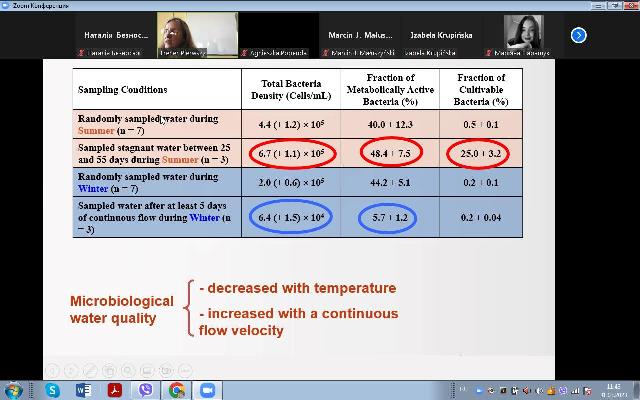Screen dimensions: 640x400
Task: Click the value '0.2 ± 0.1'
Action: coord(481,182)
